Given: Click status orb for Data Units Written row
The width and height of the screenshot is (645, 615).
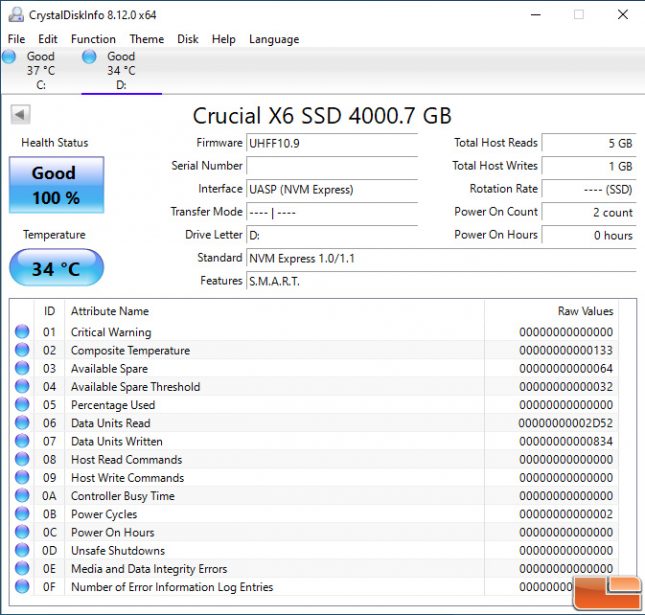Looking at the screenshot, I should (x=22, y=441).
